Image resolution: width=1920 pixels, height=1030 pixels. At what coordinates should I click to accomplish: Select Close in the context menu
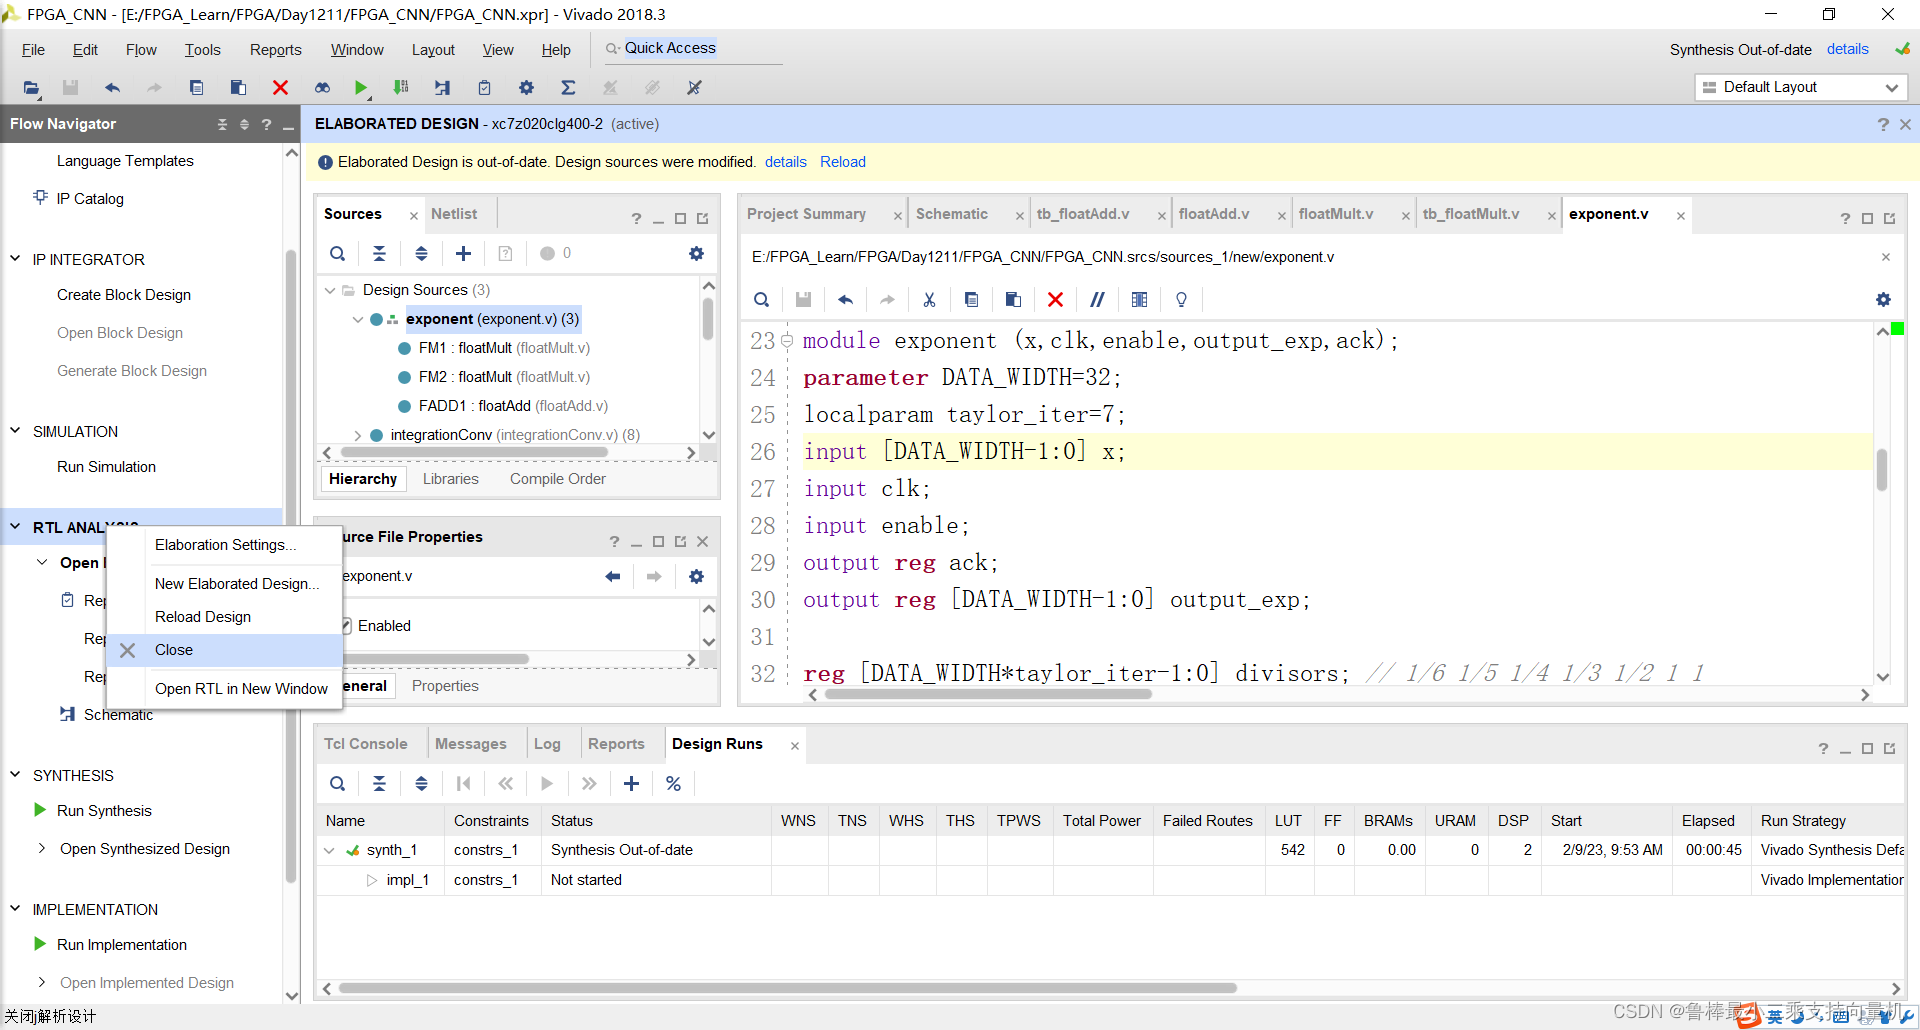tap(225, 650)
